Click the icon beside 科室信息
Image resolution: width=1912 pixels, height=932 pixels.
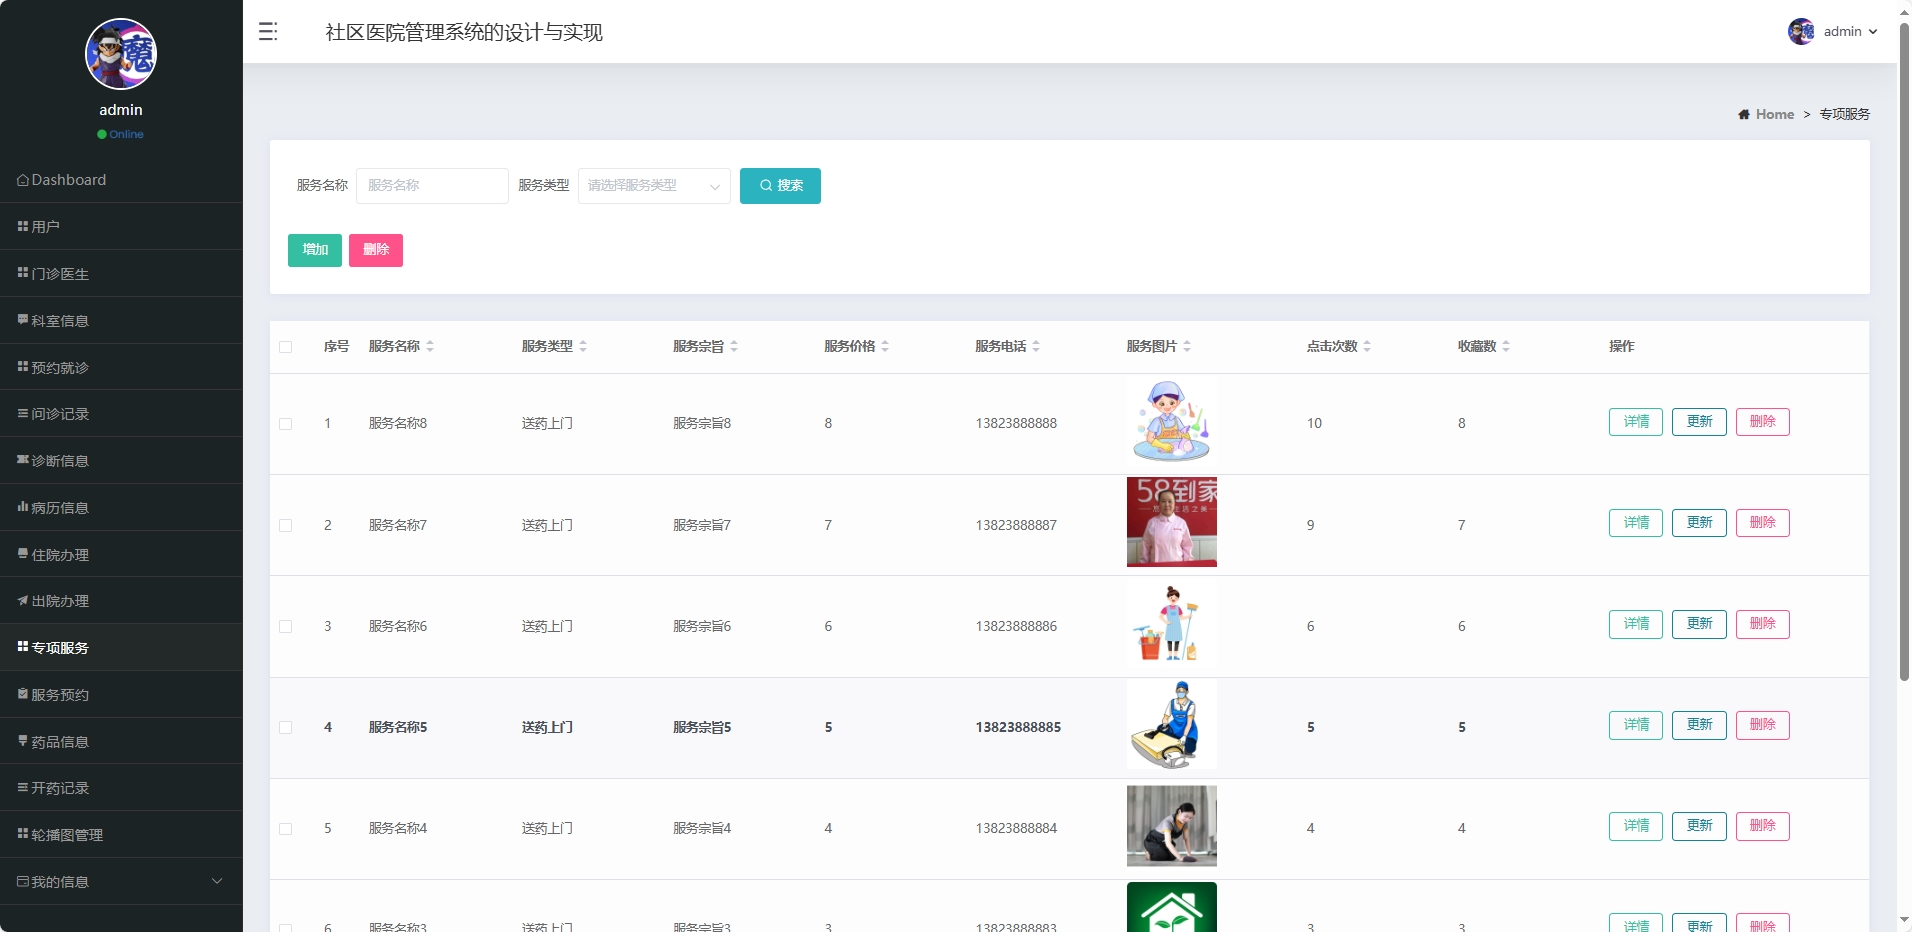click(23, 320)
